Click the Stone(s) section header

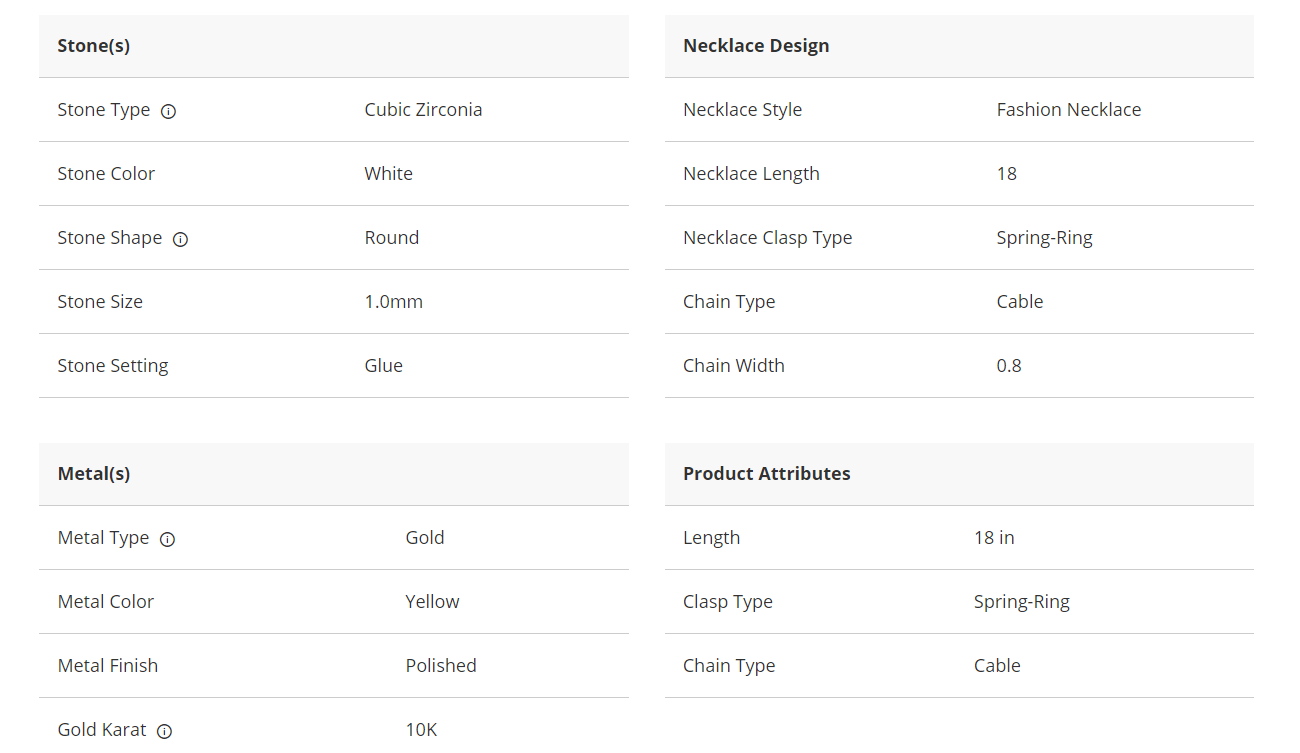94,46
